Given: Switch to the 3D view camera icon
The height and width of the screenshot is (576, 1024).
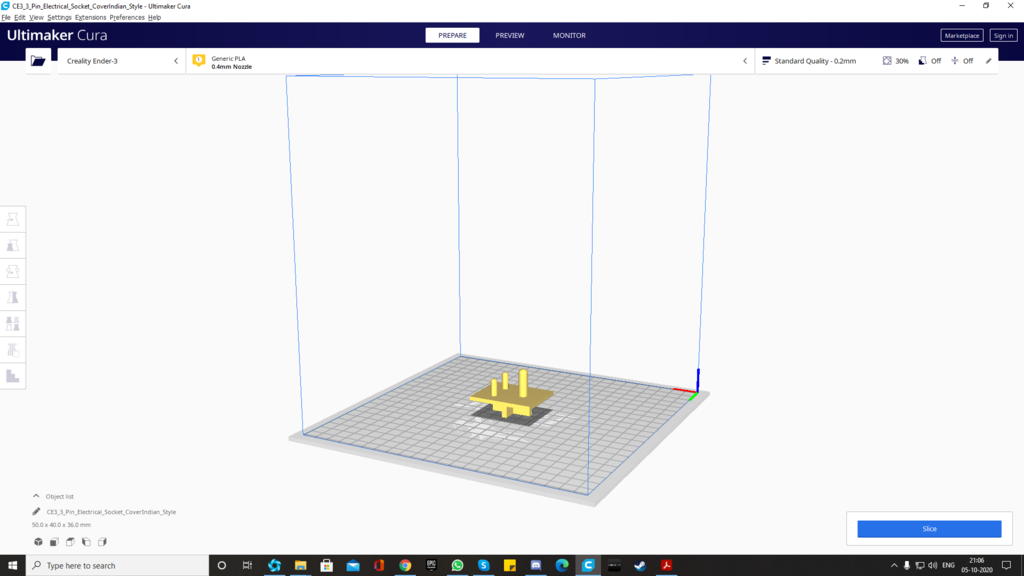Looking at the screenshot, I should tap(38, 542).
